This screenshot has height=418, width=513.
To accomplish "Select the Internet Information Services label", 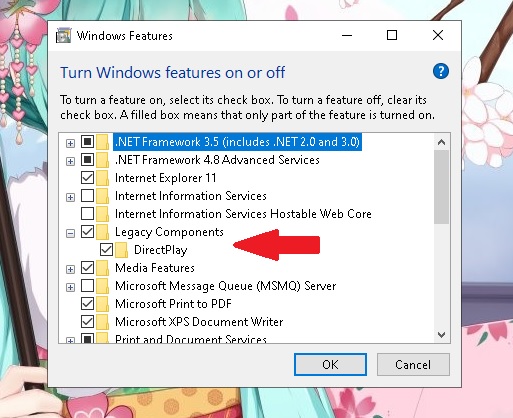I will 191,196.
